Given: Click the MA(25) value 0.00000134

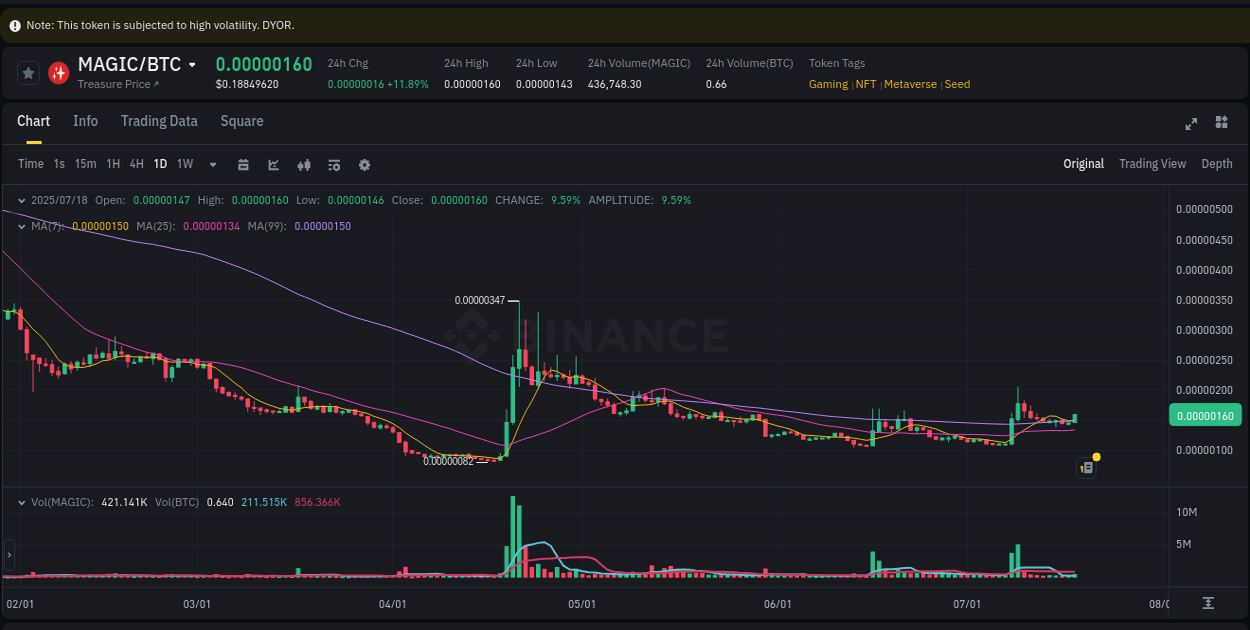Looking at the screenshot, I should tap(211, 226).
